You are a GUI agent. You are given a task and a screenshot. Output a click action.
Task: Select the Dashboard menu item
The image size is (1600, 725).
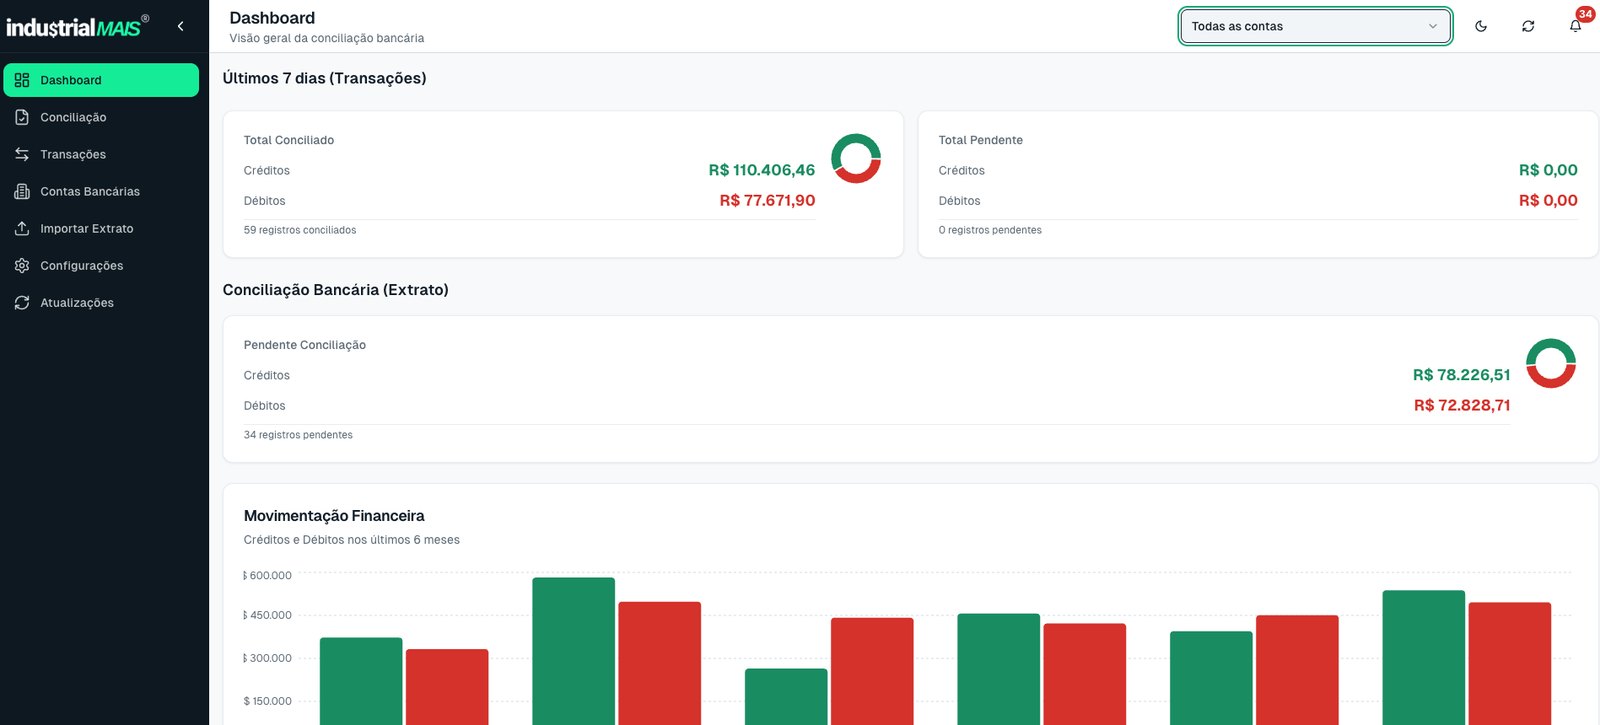tap(101, 80)
